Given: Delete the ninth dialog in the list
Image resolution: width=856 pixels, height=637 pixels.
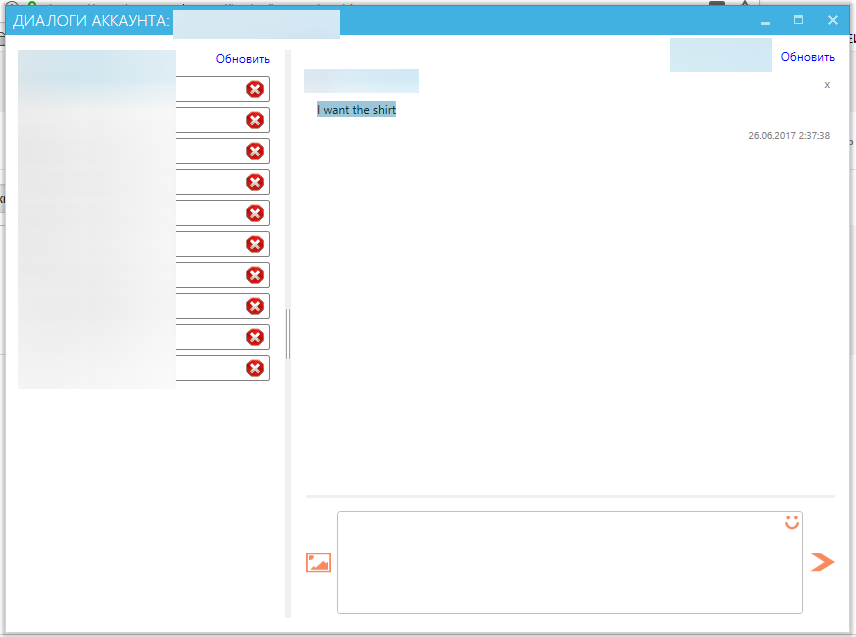Looking at the screenshot, I should 255,337.
